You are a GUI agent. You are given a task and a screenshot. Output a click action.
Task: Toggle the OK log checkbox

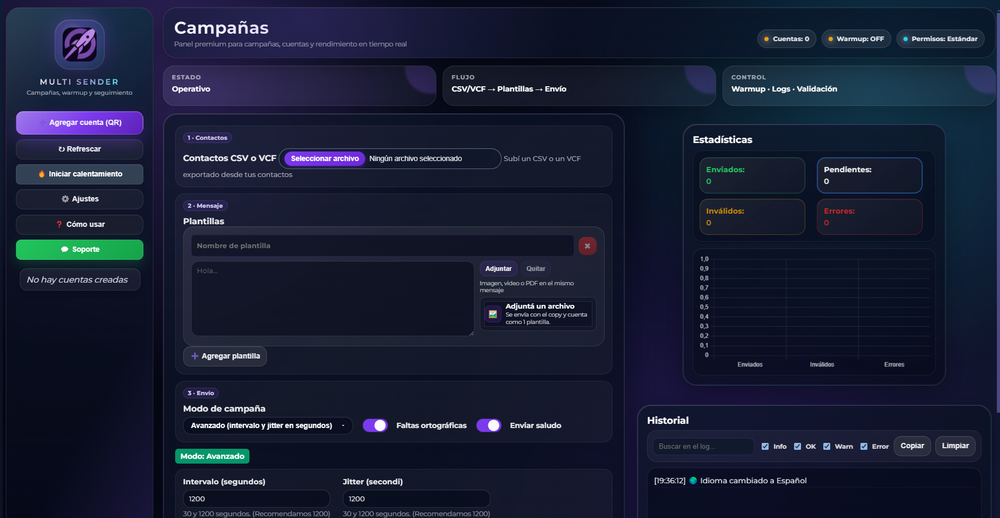[797, 447]
